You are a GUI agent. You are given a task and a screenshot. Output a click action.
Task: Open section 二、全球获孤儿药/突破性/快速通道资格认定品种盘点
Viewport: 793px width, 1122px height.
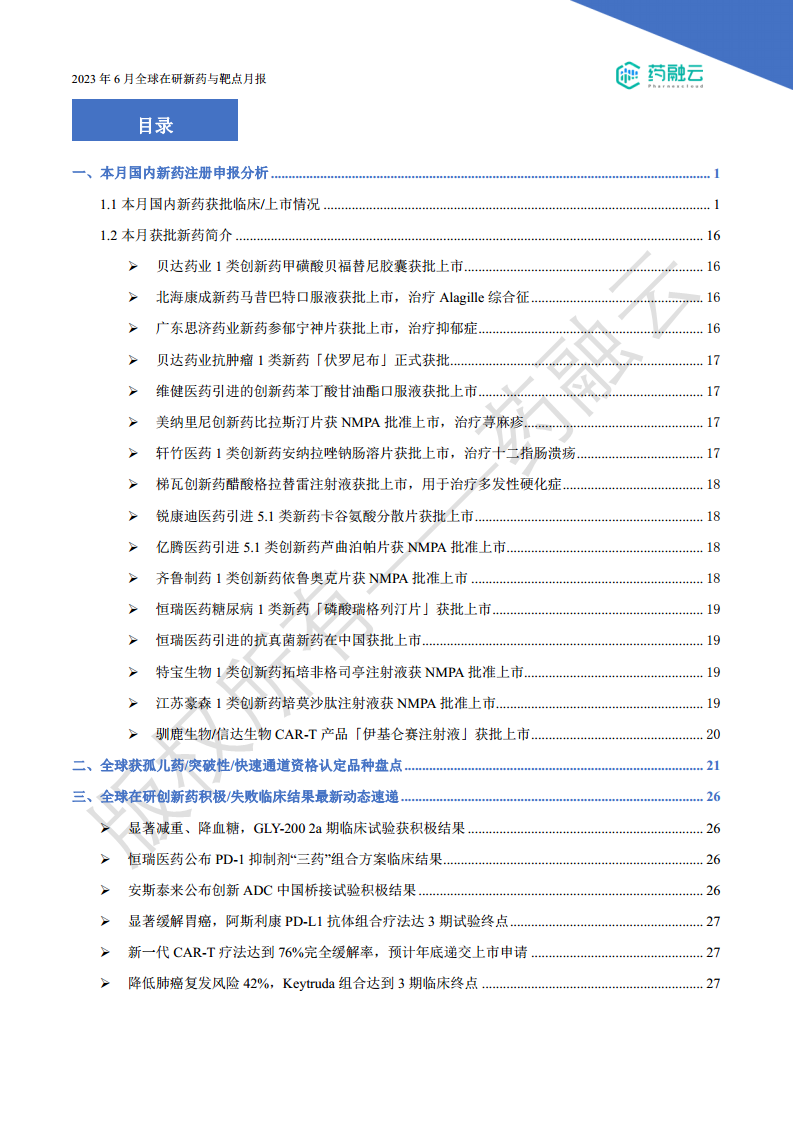(x=396, y=766)
